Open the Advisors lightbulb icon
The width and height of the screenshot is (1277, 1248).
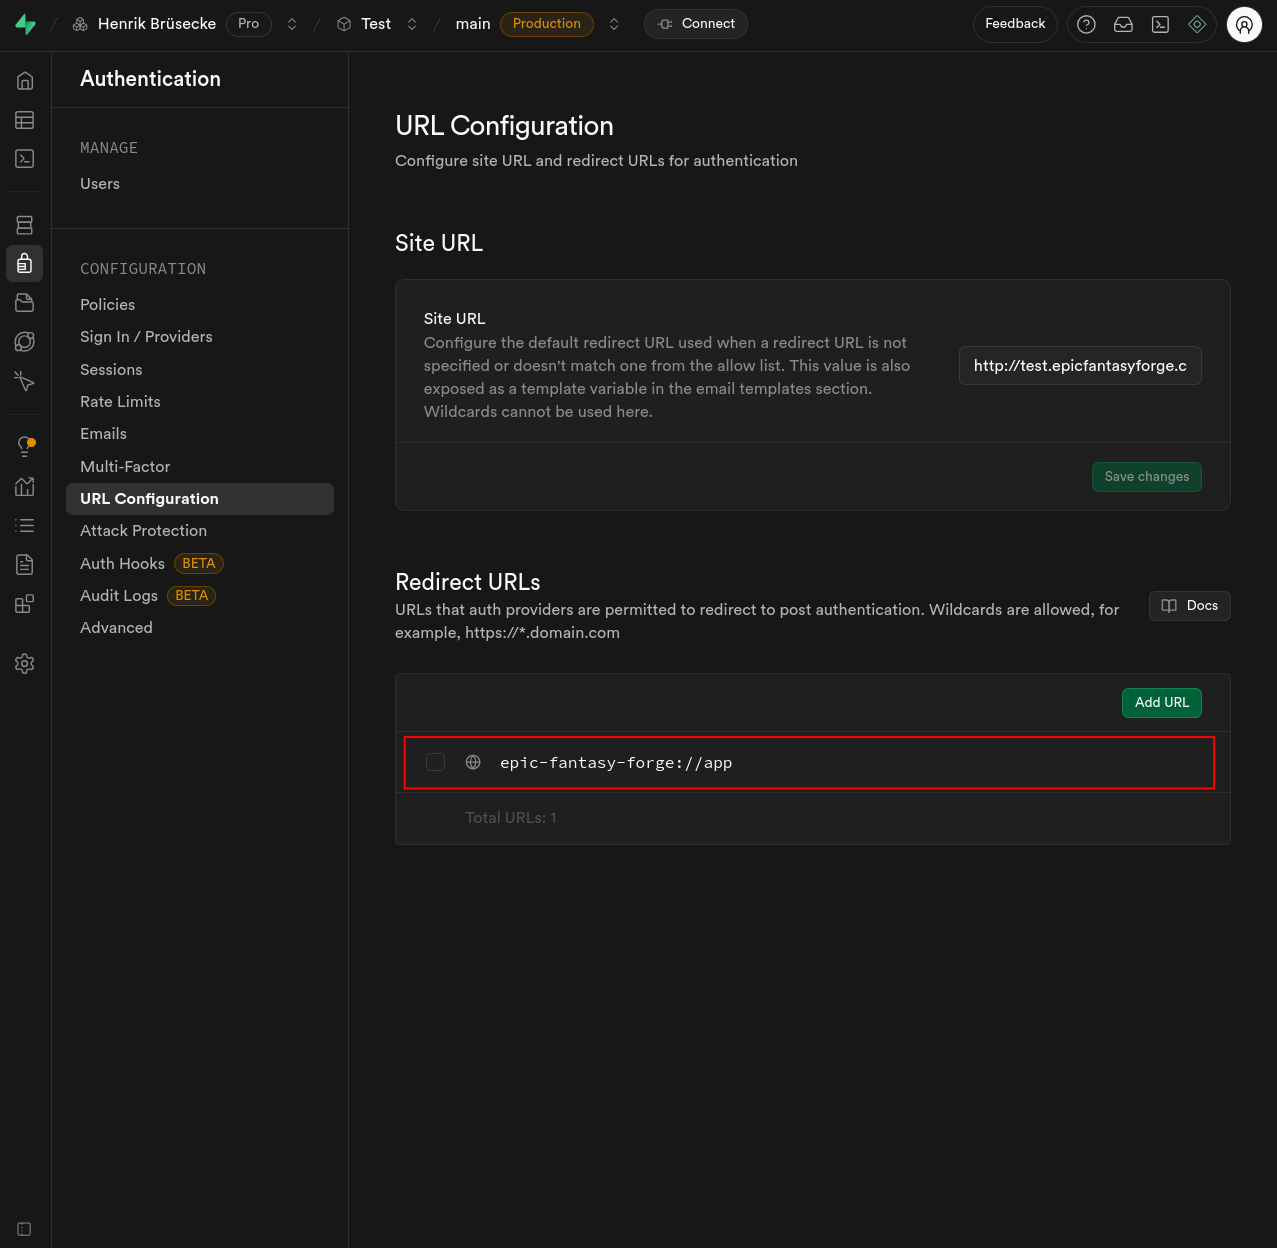pyautogui.click(x=24, y=446)
